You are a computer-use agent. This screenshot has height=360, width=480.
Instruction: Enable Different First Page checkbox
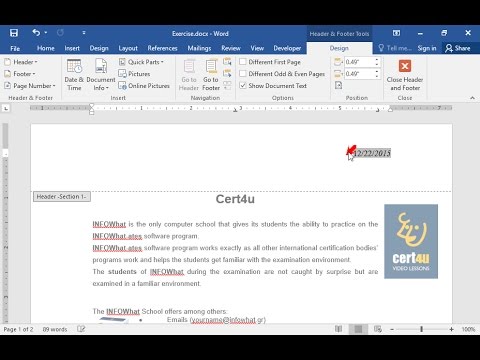pyautogui.click(x=243, y=62)
